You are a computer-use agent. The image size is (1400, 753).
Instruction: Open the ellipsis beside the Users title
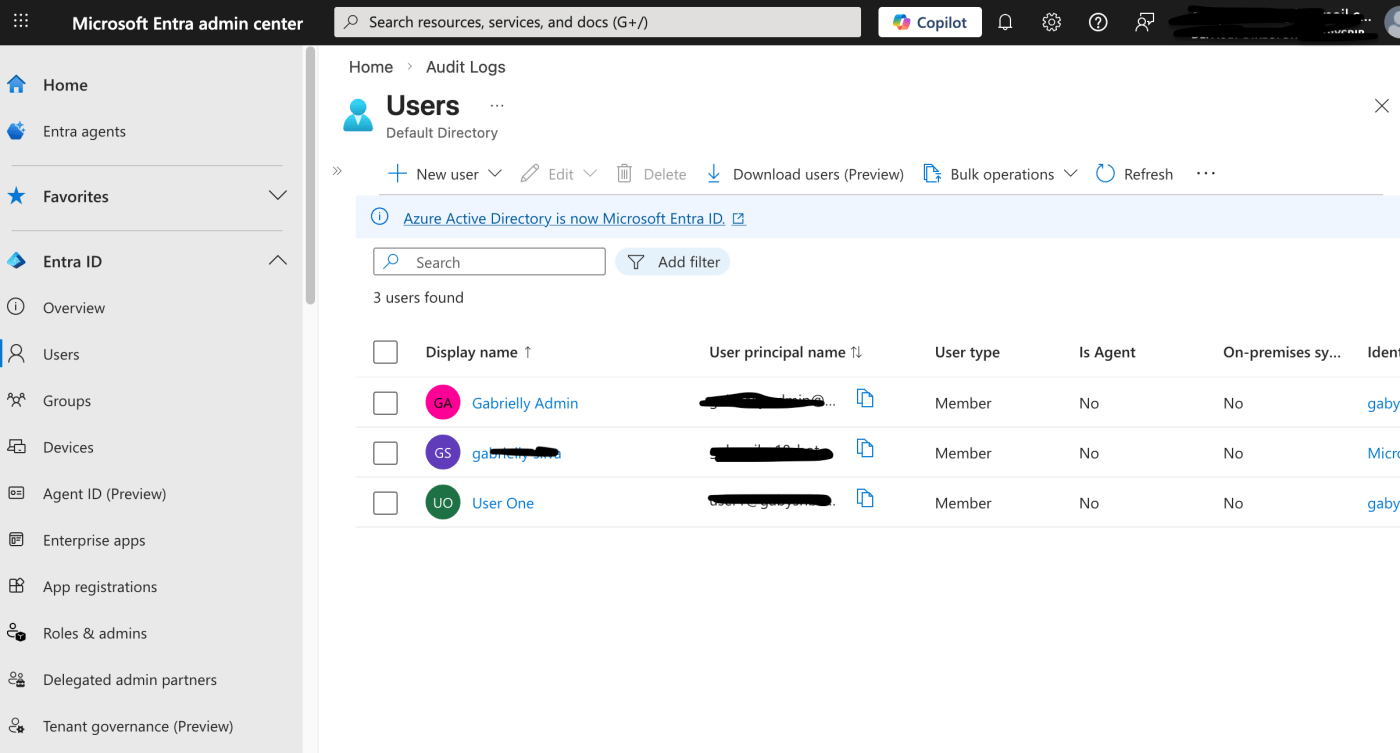tap(497, 106)
